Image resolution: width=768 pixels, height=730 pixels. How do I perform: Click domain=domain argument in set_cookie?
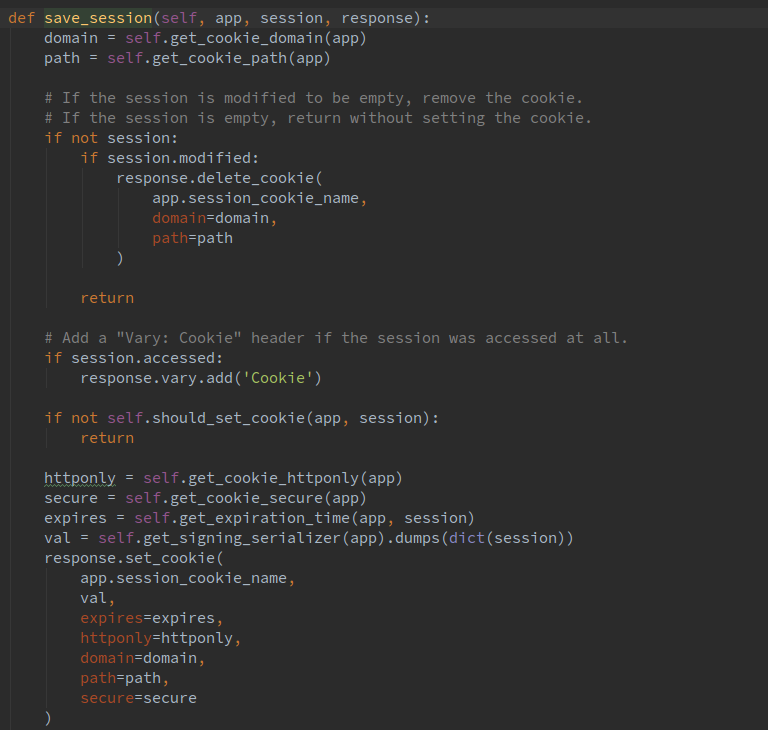point(139,658)
